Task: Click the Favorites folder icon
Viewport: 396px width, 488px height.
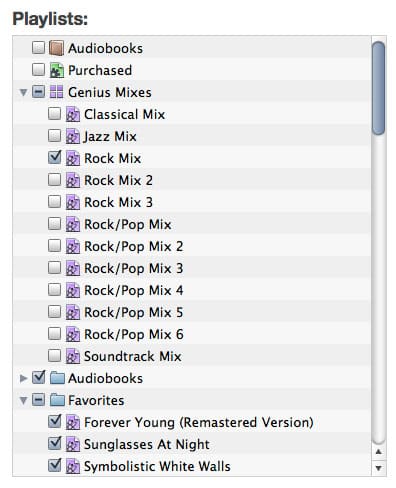Action: pyautogui.click(x=57, y=400)
